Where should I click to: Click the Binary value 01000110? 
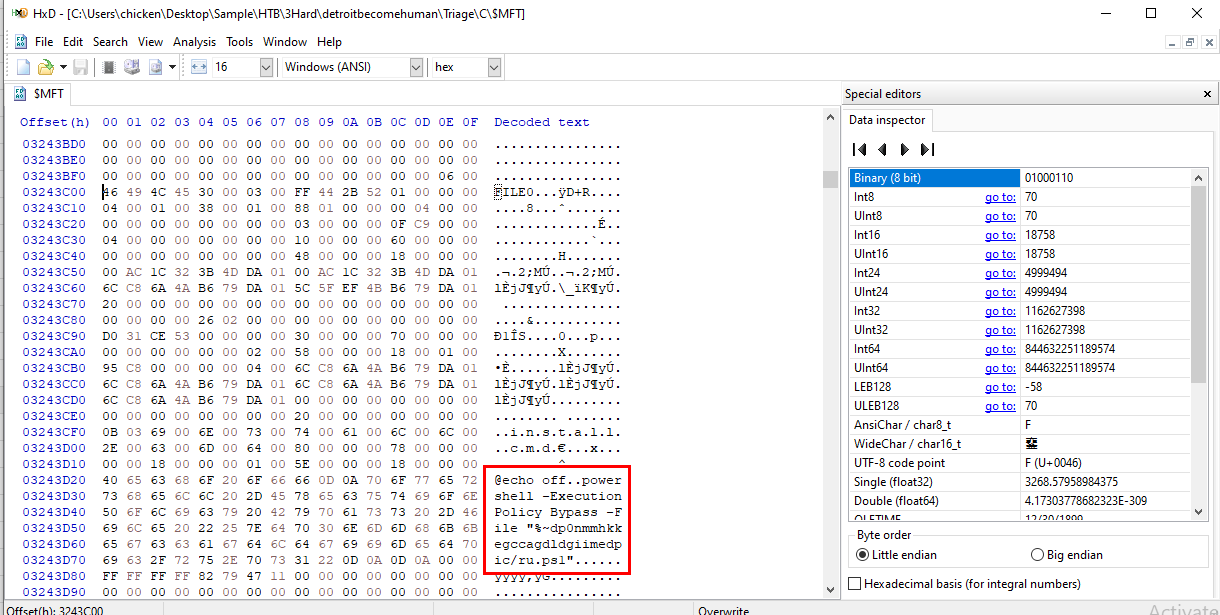point(1049,178)
